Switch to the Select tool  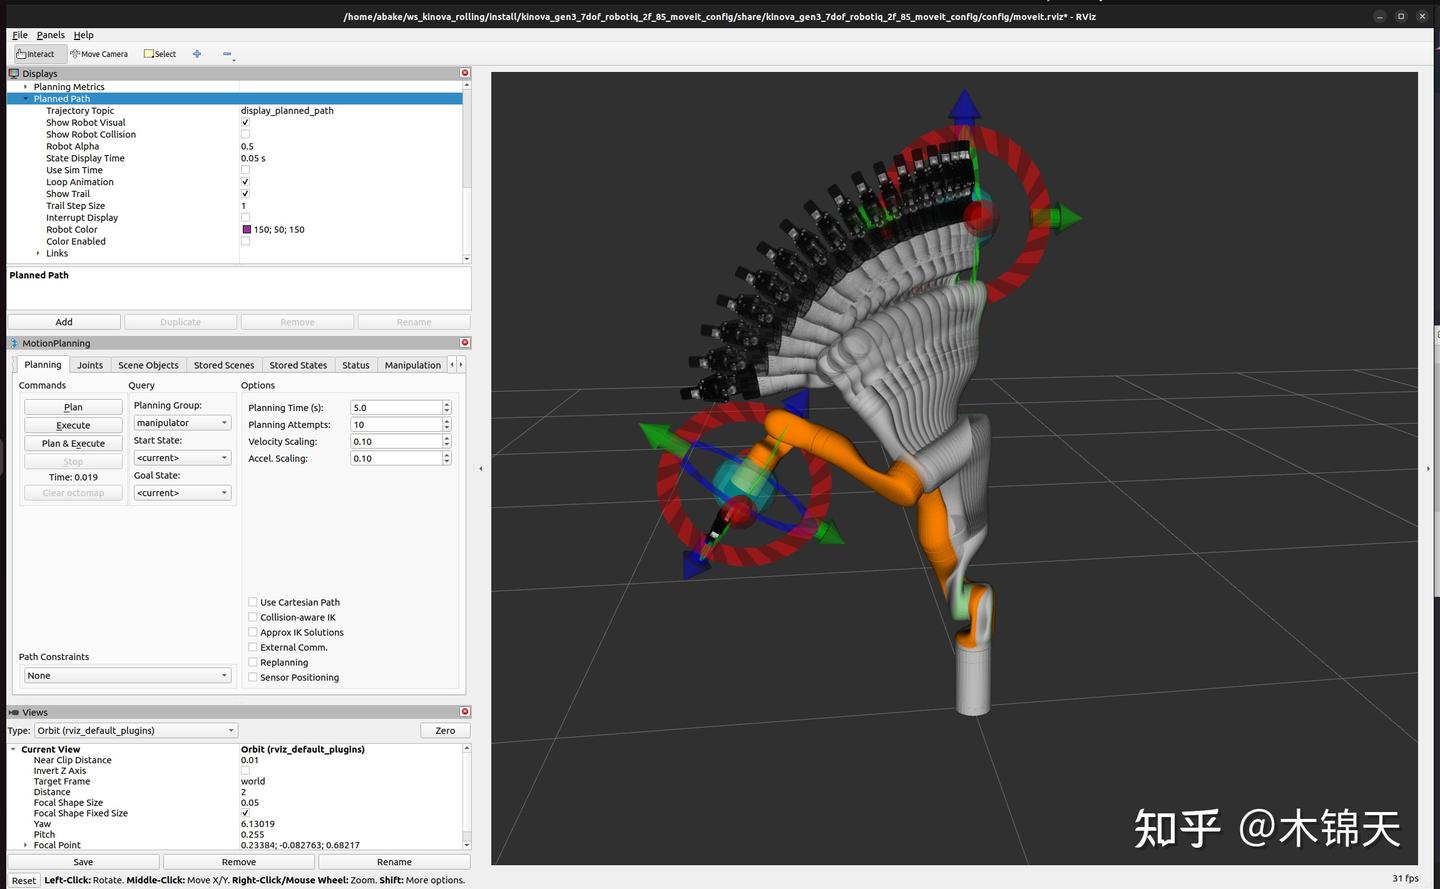(159, 53)
